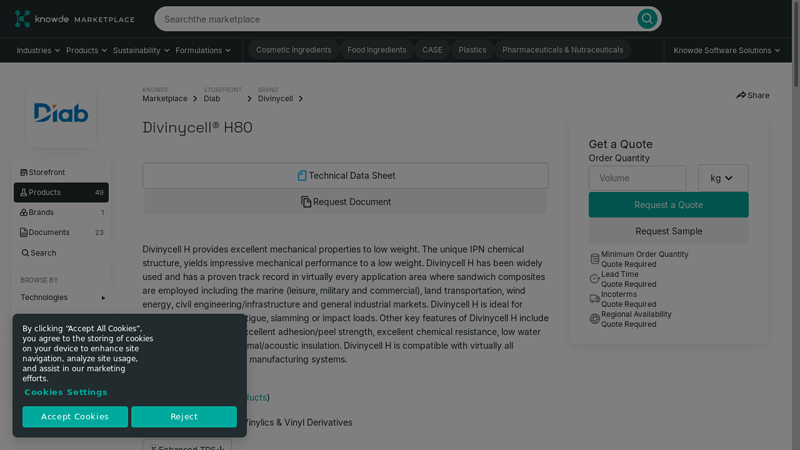This screenshot has height=450, width=800.
Task: Click the Enhanced TDS button
Action: [x=187, y=446]
